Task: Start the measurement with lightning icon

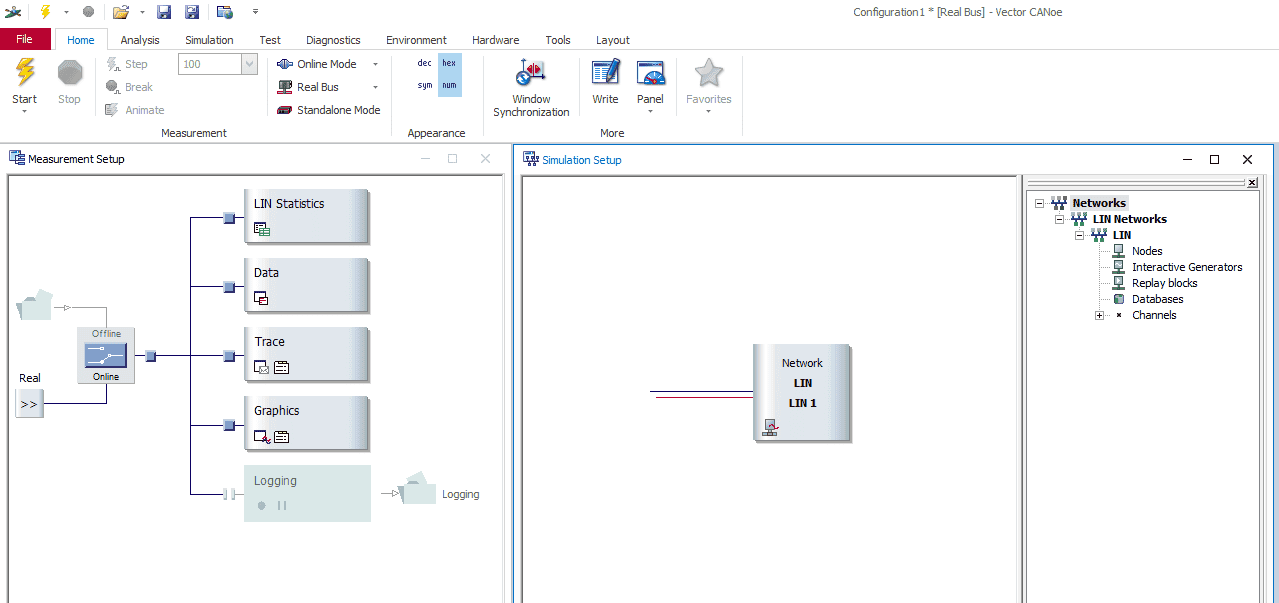Action: coord(24,74)
